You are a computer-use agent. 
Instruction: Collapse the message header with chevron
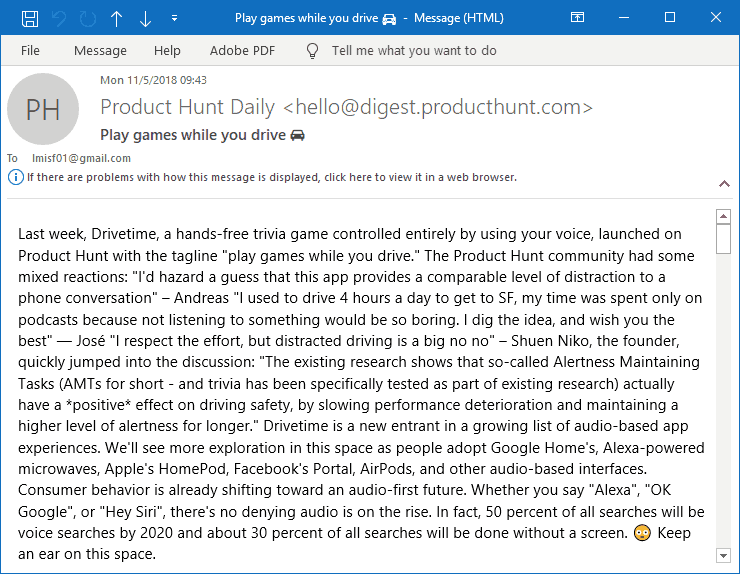point(724,184)
